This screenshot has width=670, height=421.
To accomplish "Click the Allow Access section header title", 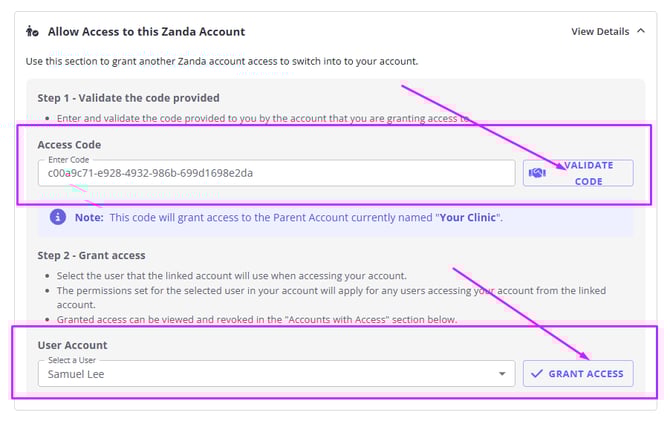I will click(x=146, y=32).
